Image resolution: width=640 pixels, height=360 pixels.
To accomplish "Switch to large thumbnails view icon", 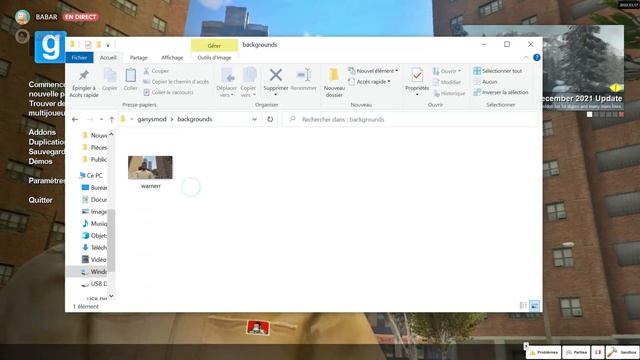I will coord(534,305).
